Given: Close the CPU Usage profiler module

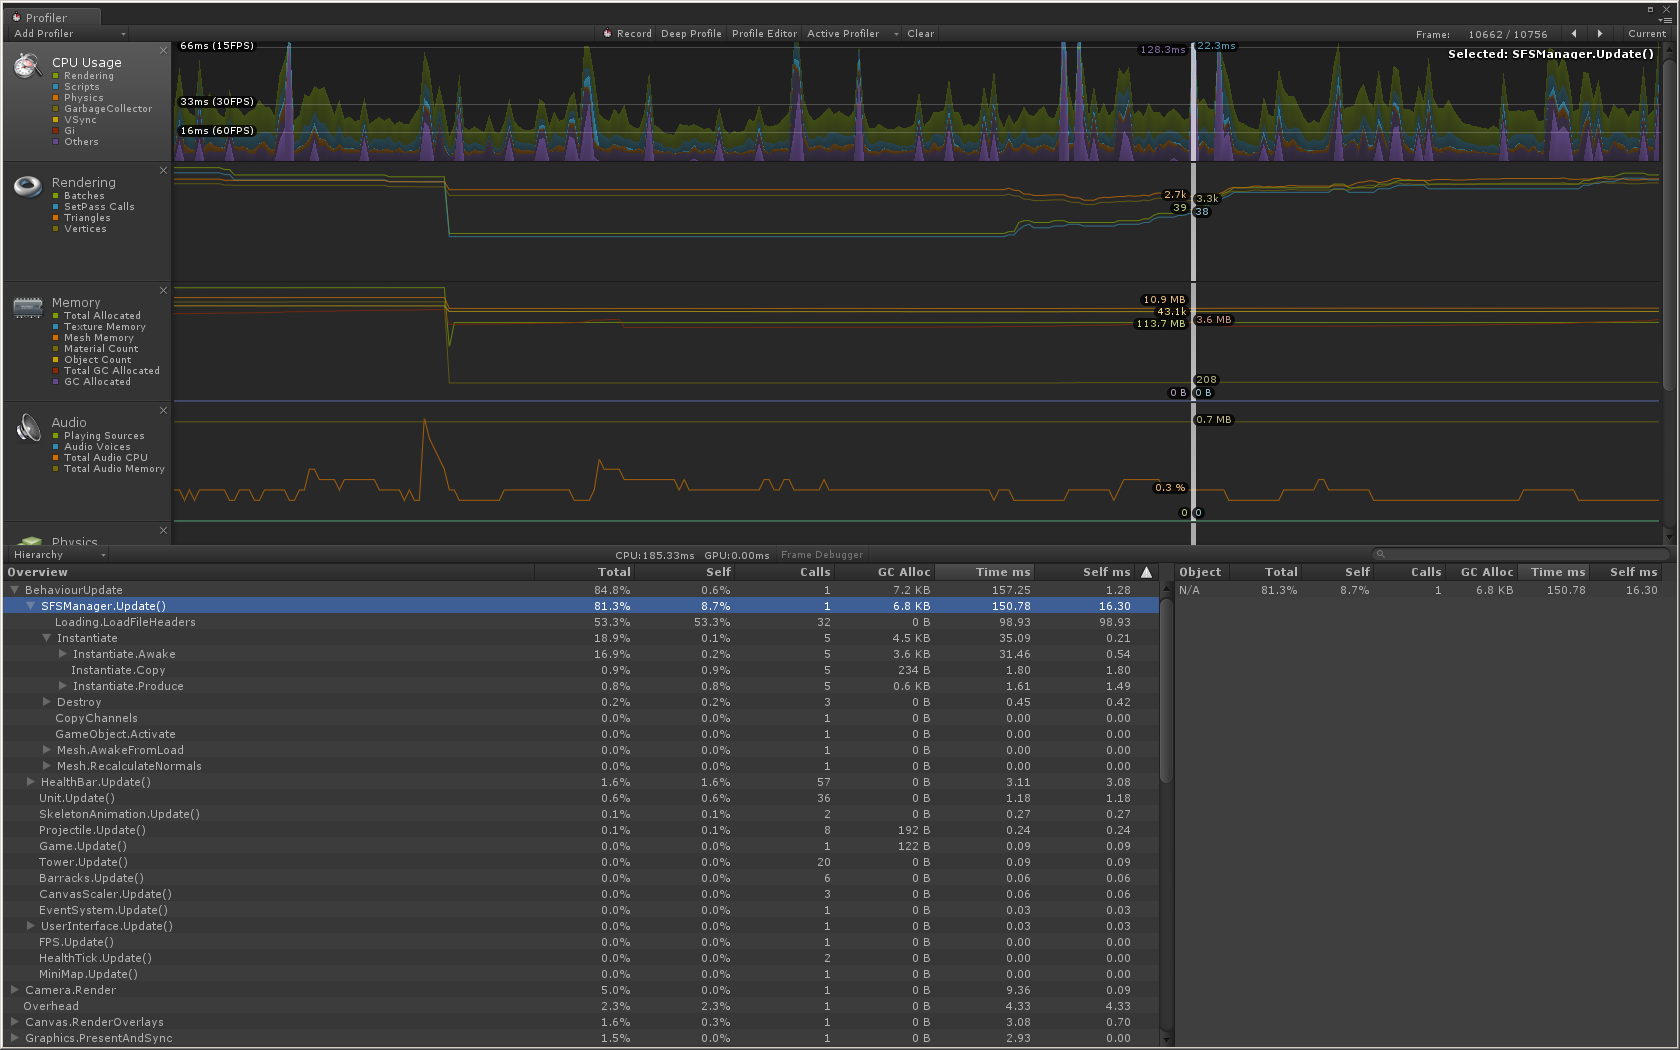Looking at the screenshot, I should (x=164, y=50).
